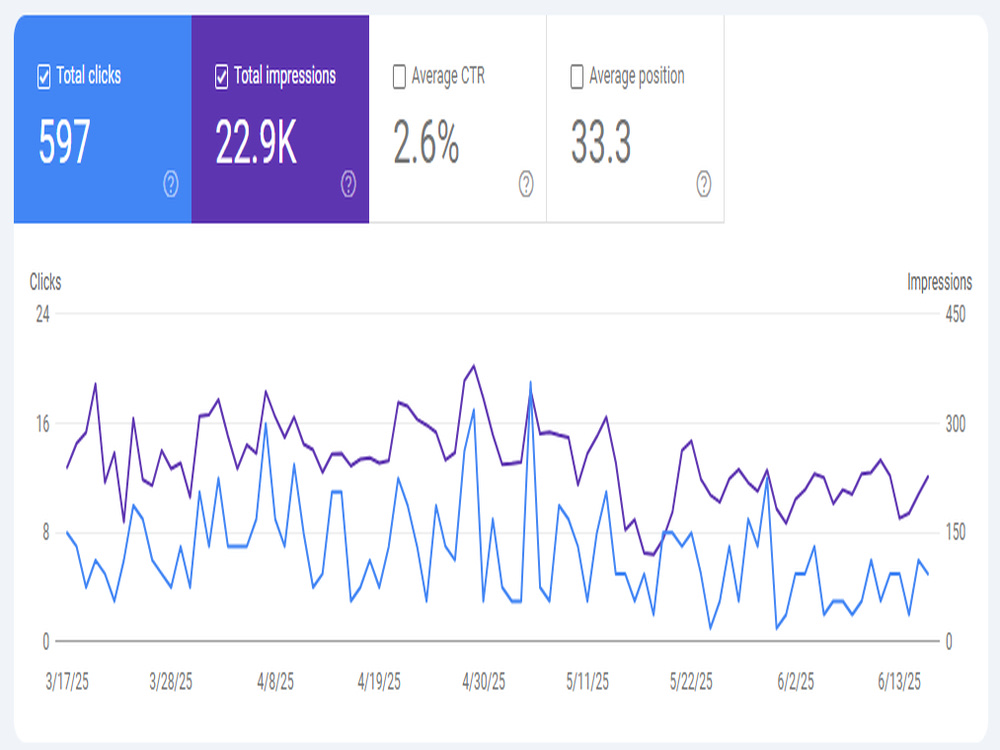Select the Total clicks label
Image resolution: width=1000 pixels, height=750 pixels.
tap(89, 76)
